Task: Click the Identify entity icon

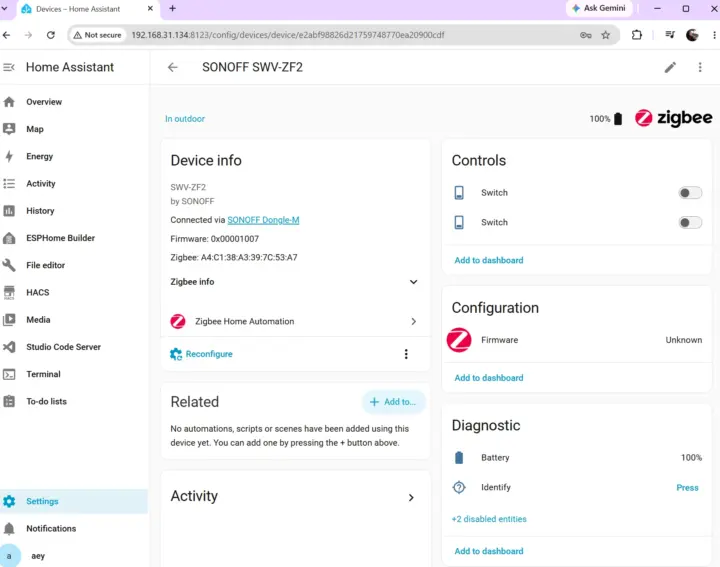Action: pyautogui.click(x=459, y=488)
